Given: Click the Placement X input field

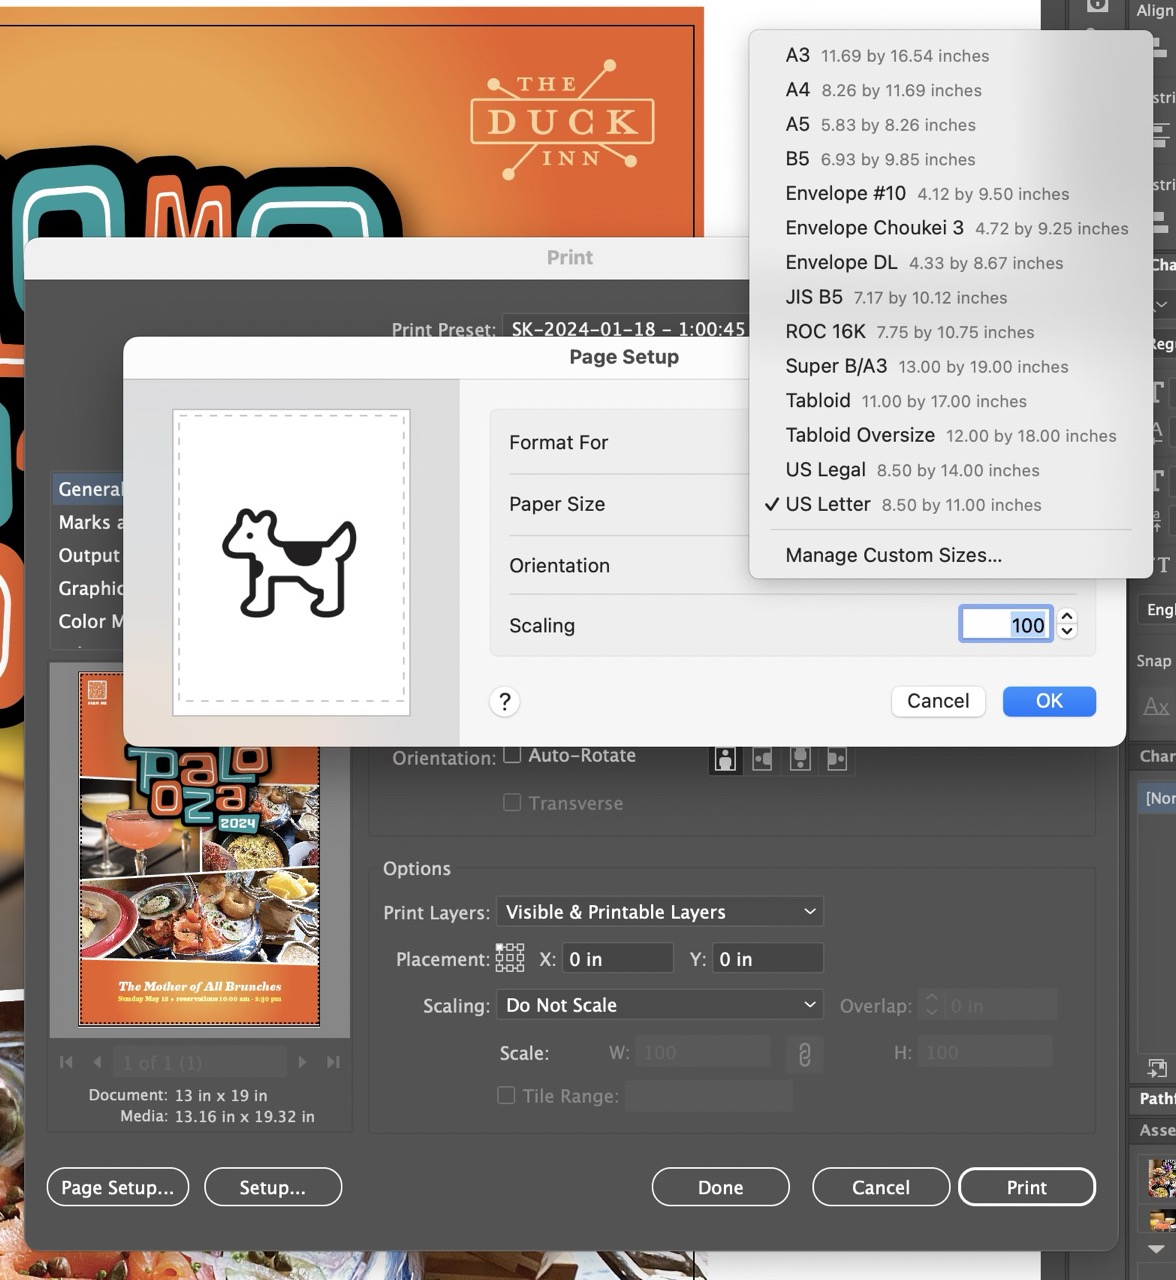Looking at the screenshot, I should click(617, 959).
